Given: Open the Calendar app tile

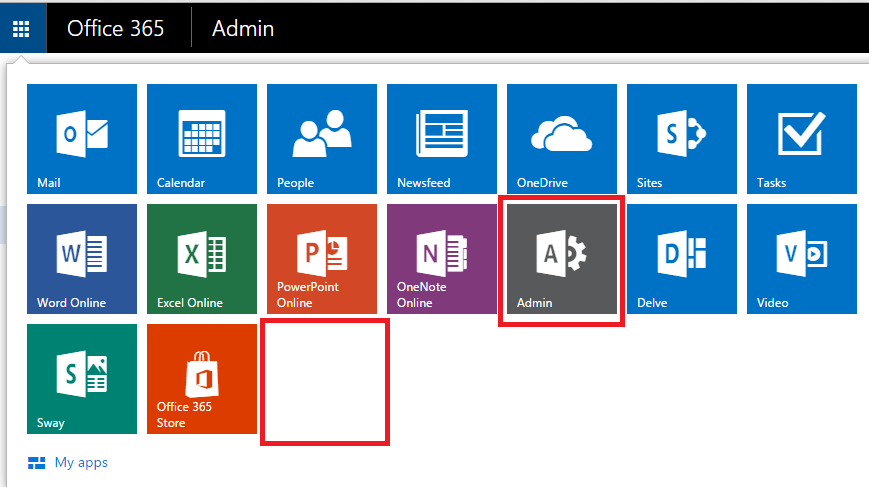Looking at the screenshot, I should [x=202, y=139].
